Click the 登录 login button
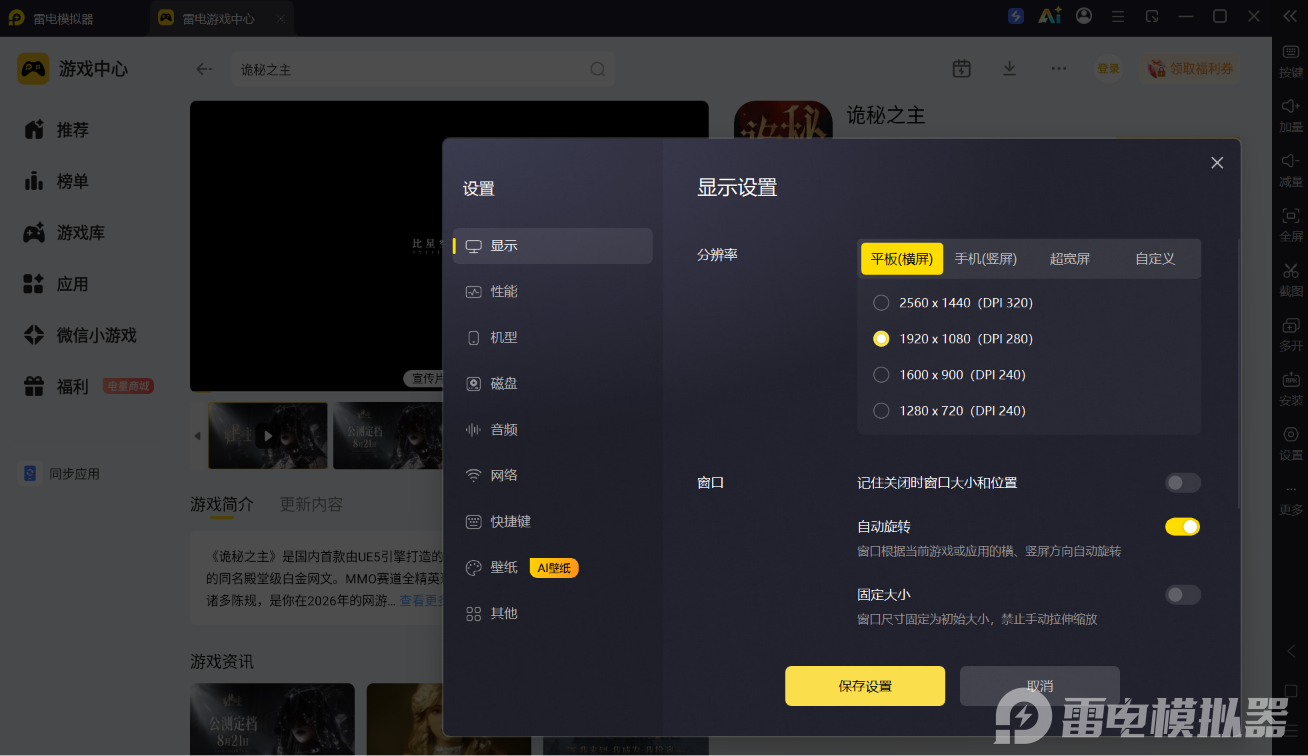This screenshot has height=756, width=1308. [1109, 69]
